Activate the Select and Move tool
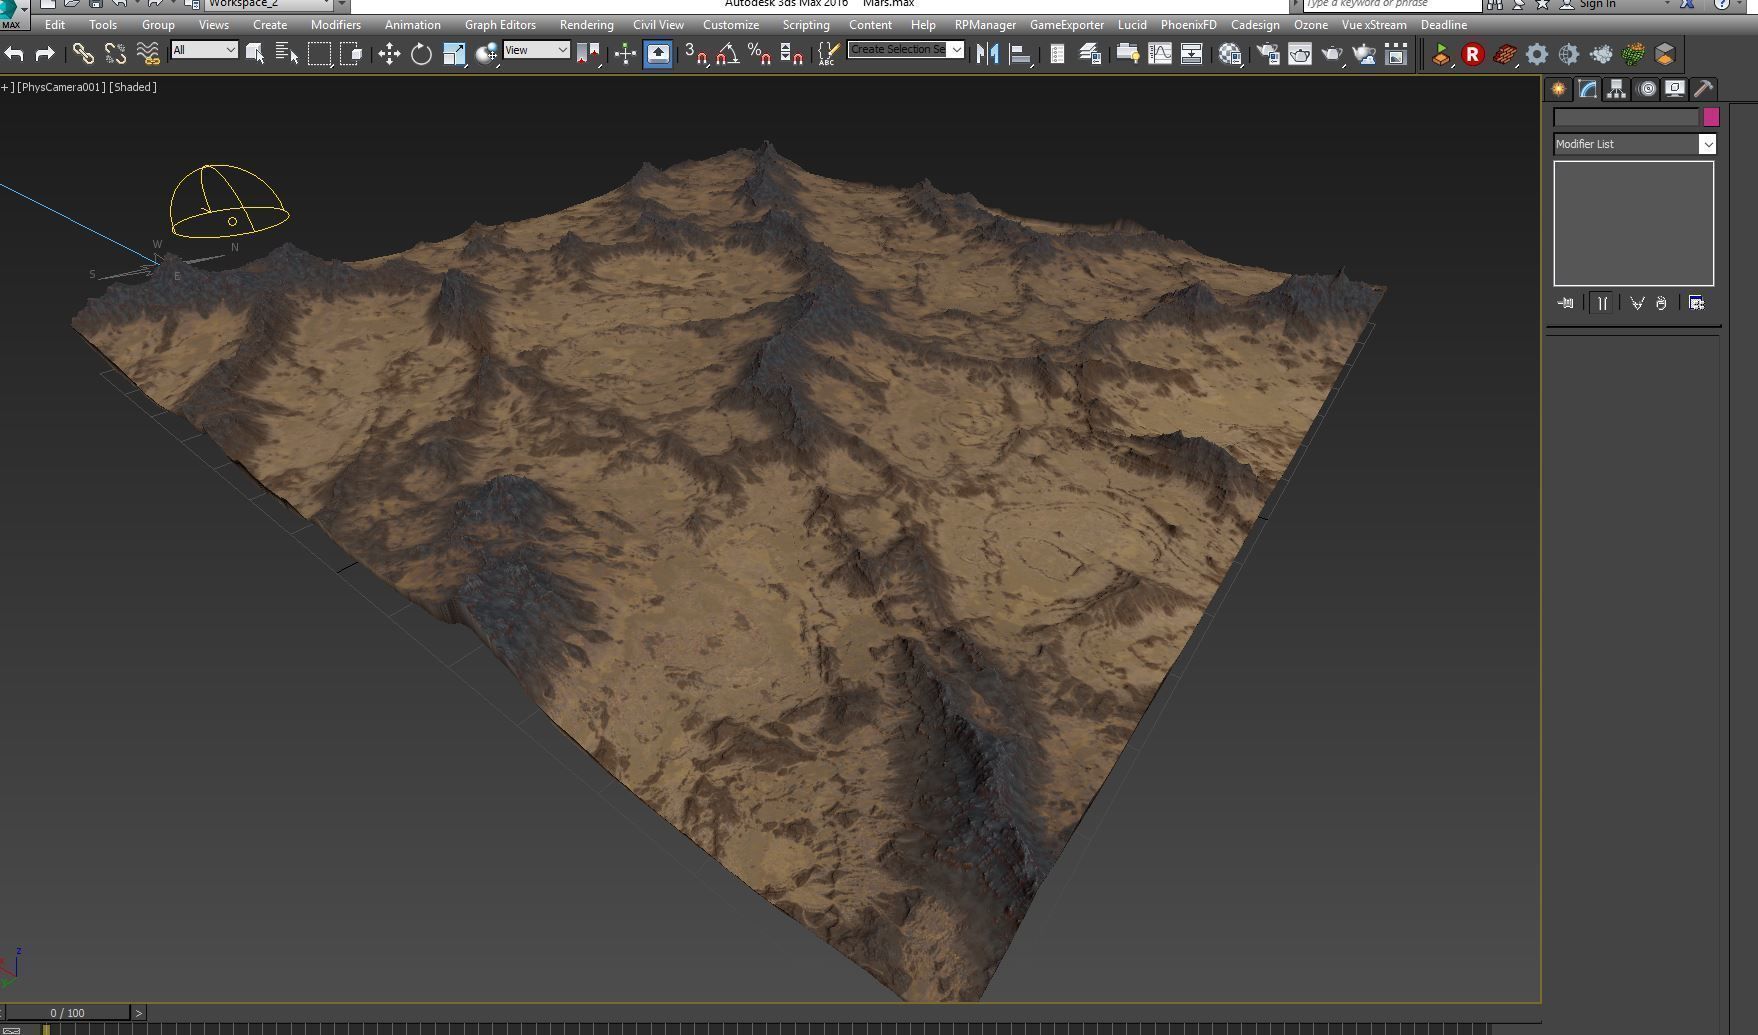 click(x=389, y=54)
